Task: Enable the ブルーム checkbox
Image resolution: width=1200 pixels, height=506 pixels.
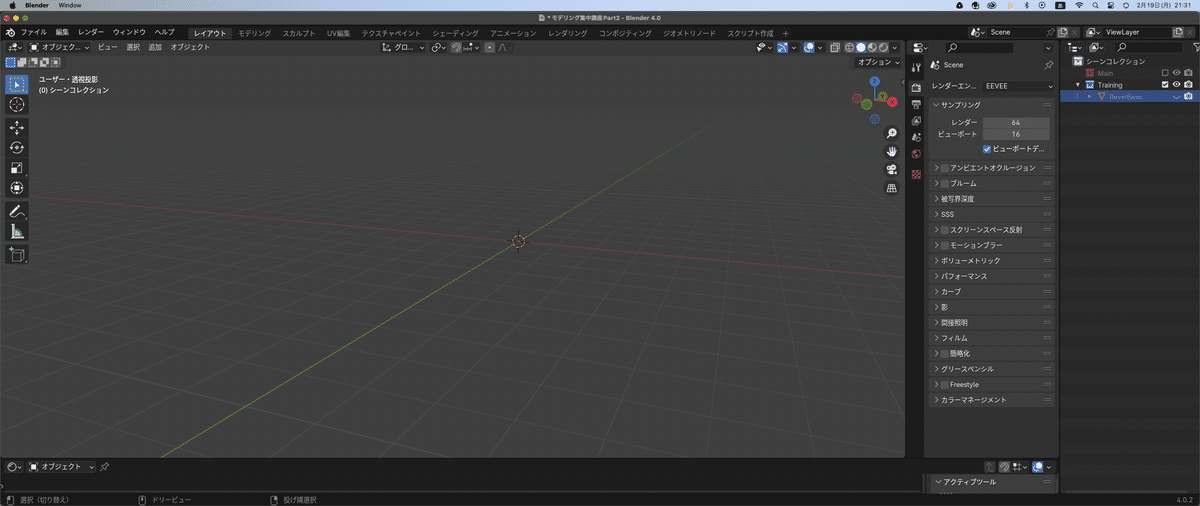Action: pos(945,183)
